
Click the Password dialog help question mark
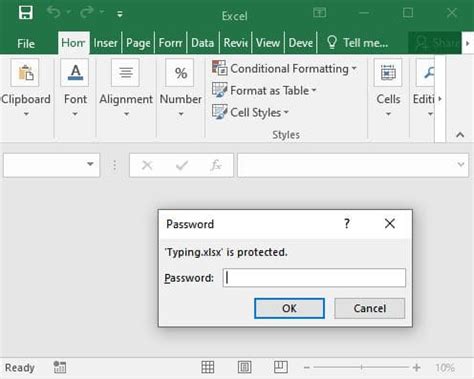coord(347,223)
